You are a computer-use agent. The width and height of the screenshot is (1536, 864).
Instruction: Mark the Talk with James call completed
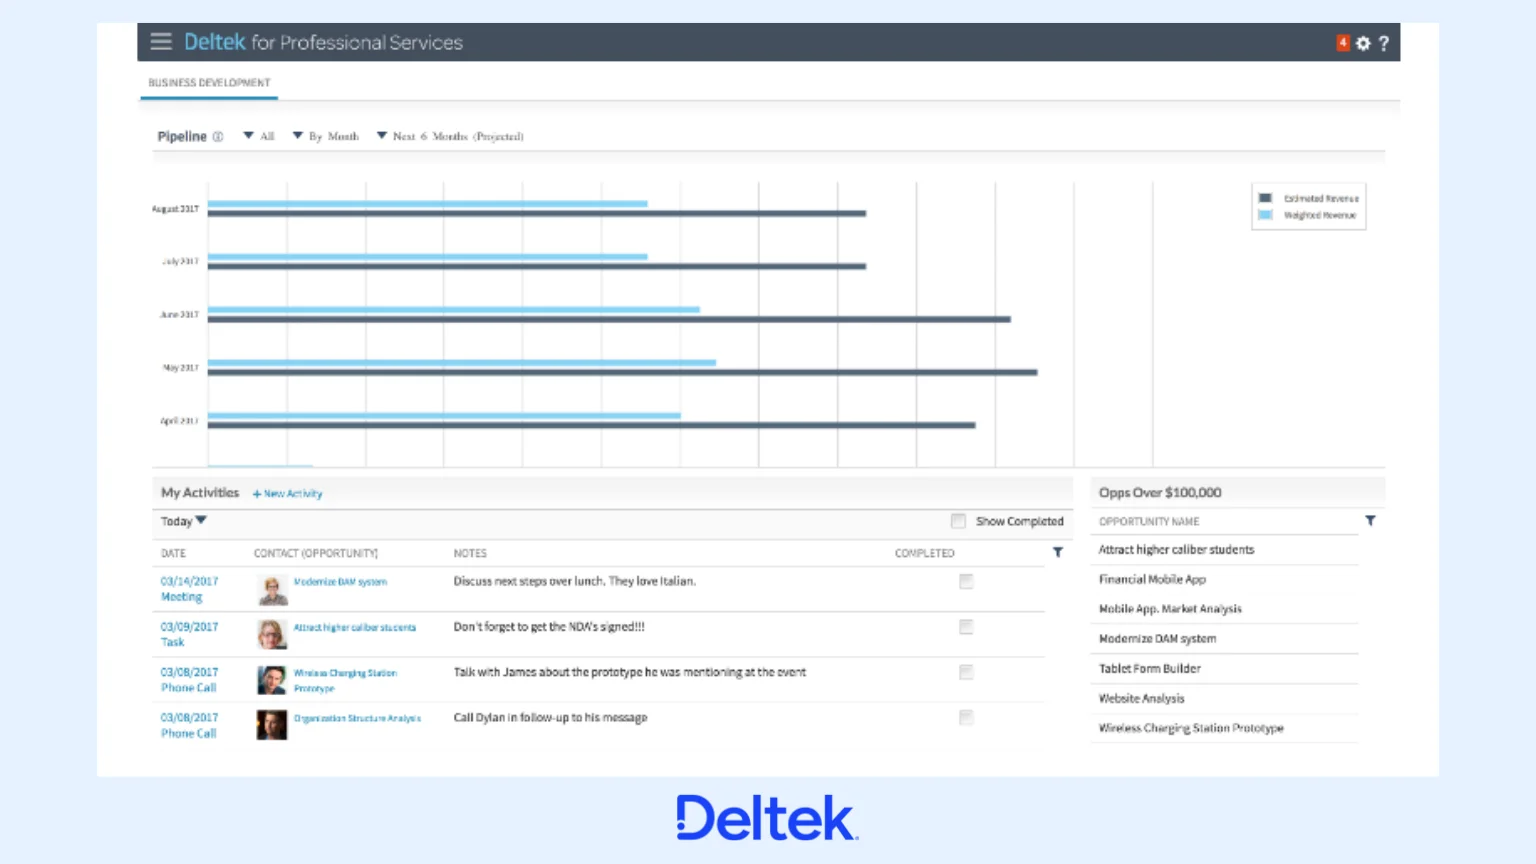click(966, 672)
